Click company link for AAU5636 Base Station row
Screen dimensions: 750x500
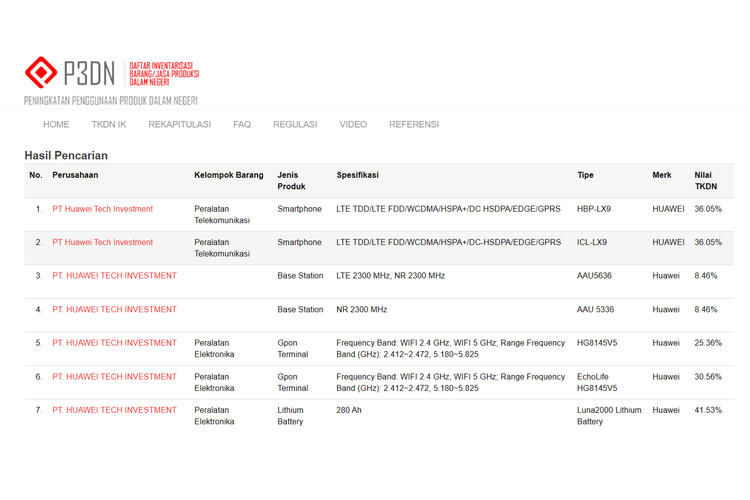[114, 275]
